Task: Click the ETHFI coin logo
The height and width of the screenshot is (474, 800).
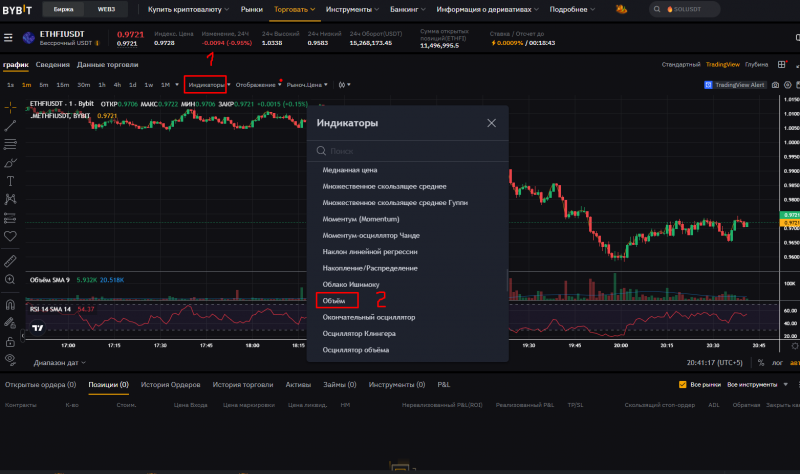Action: (x=29, y=38)
